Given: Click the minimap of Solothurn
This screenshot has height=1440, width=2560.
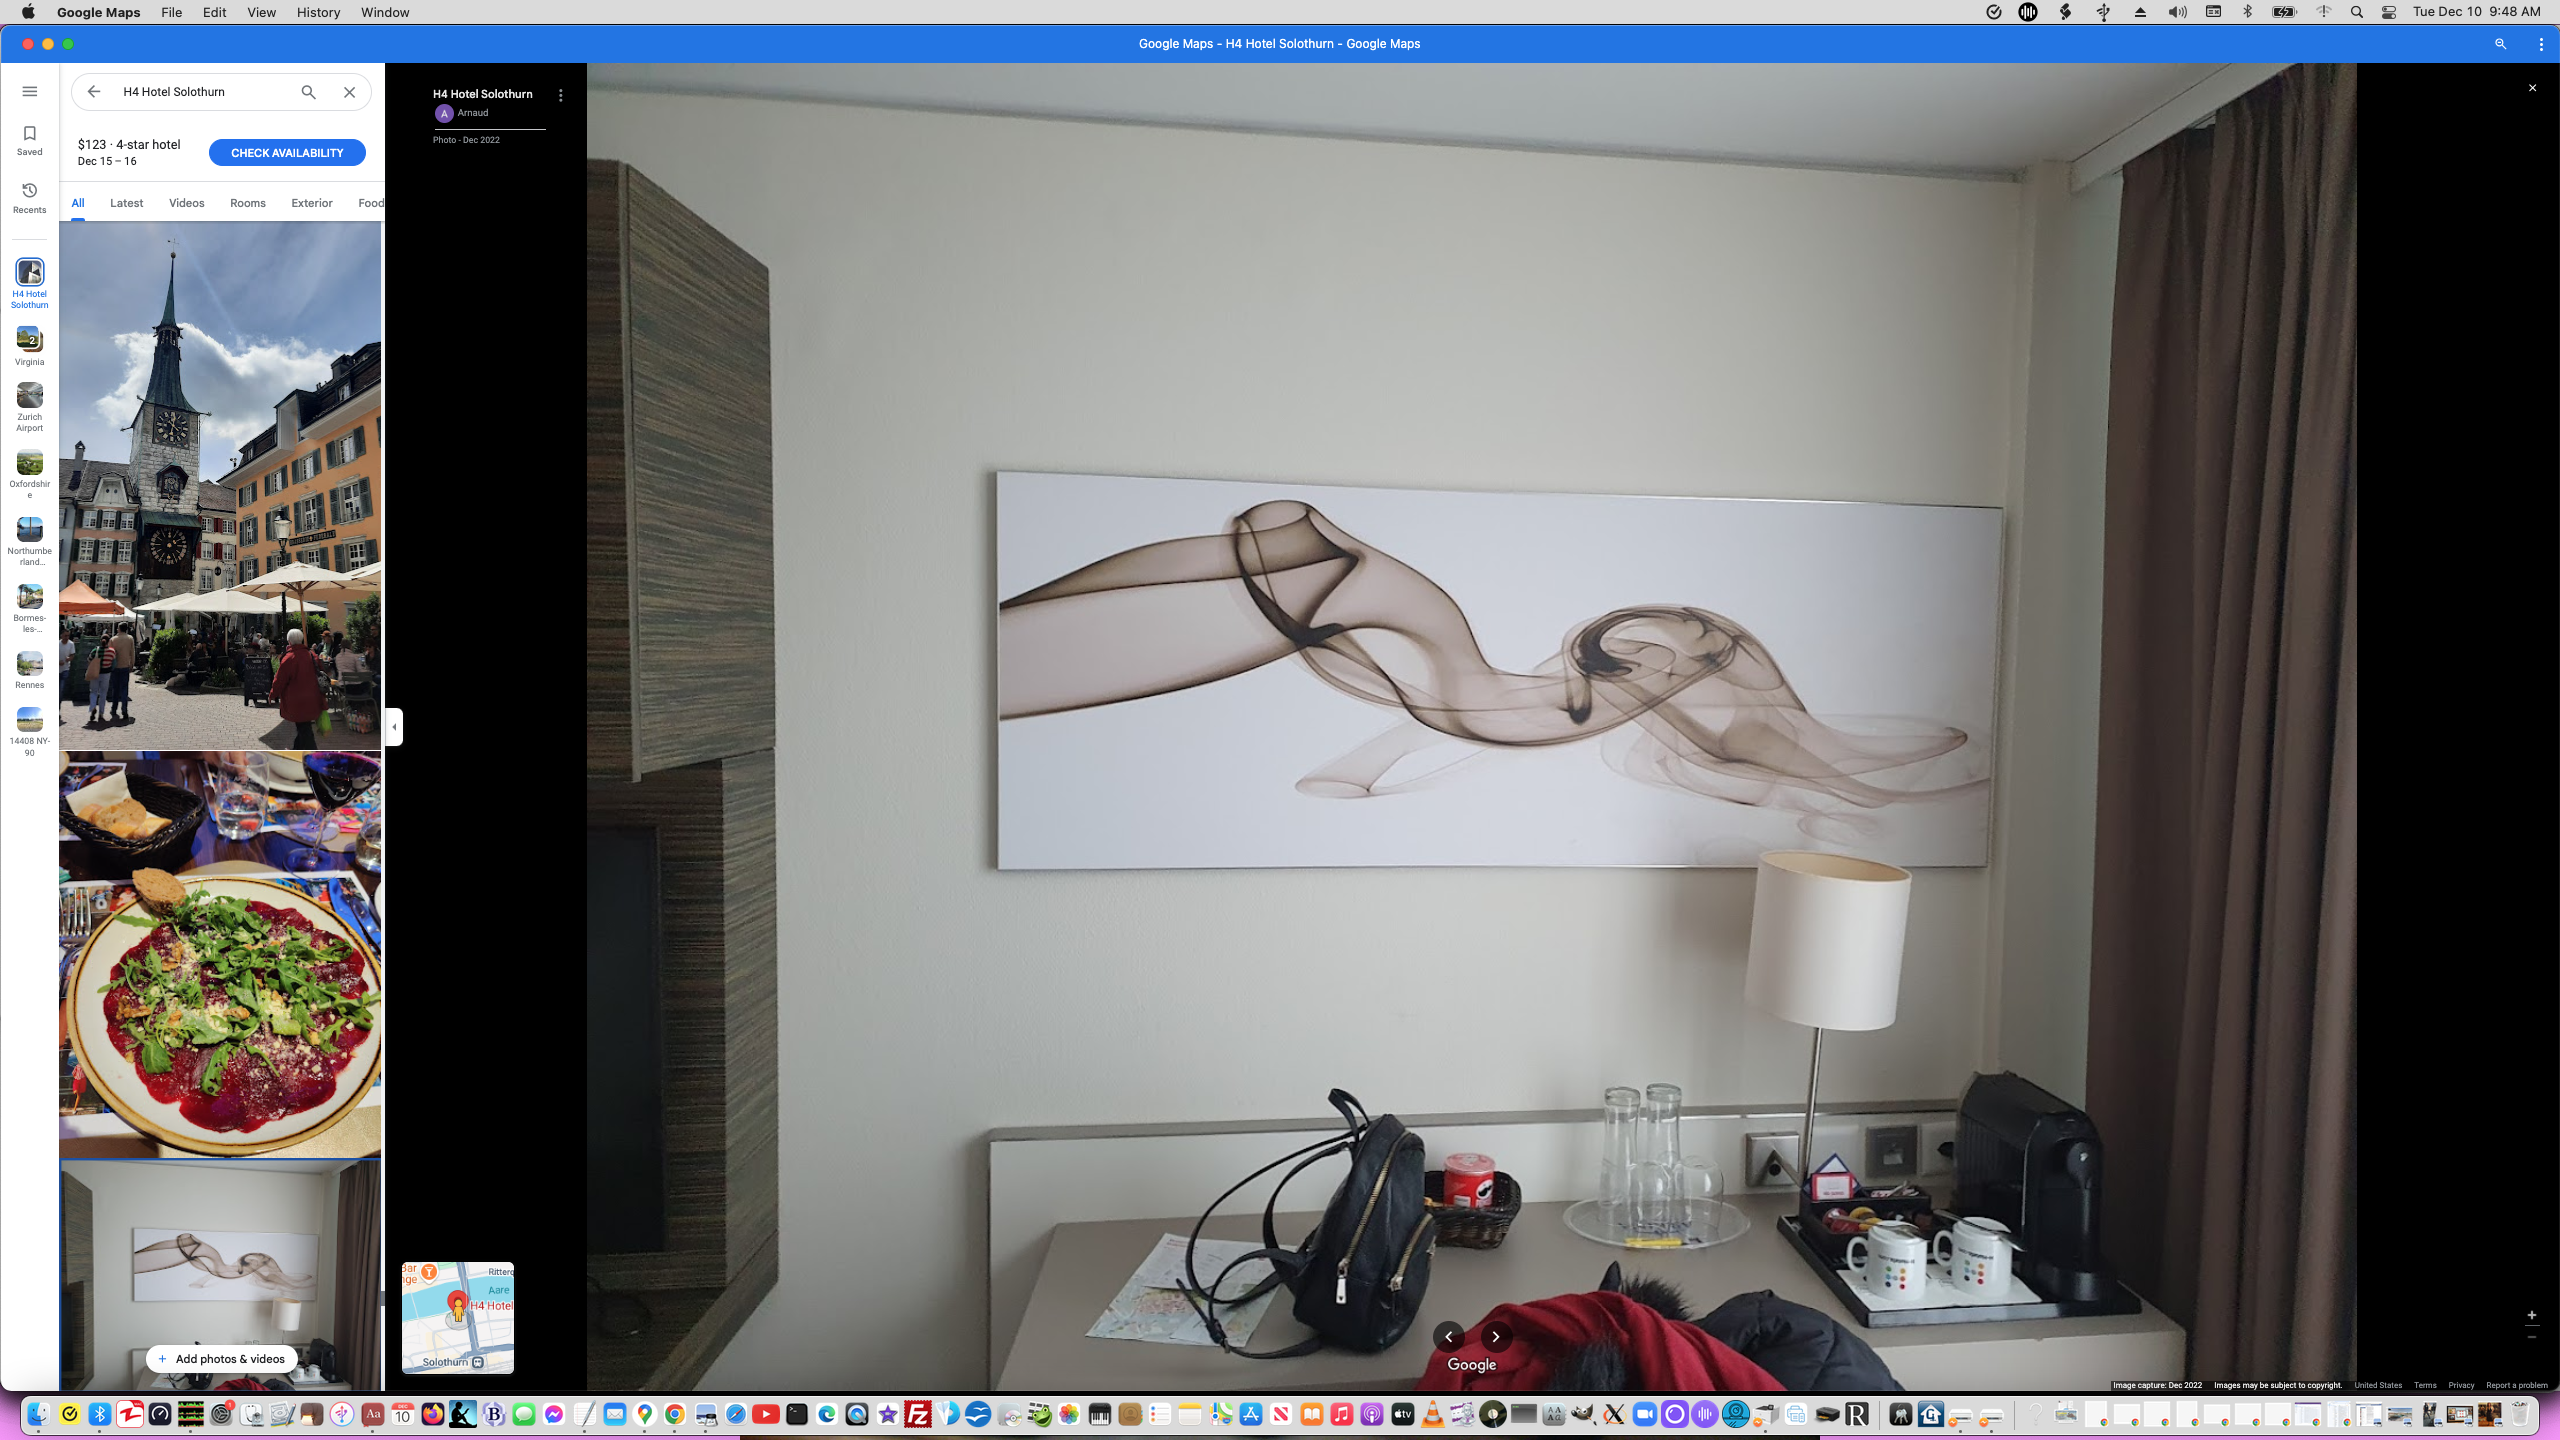Looking at the screenshot, I should [x=458, y=1317].
